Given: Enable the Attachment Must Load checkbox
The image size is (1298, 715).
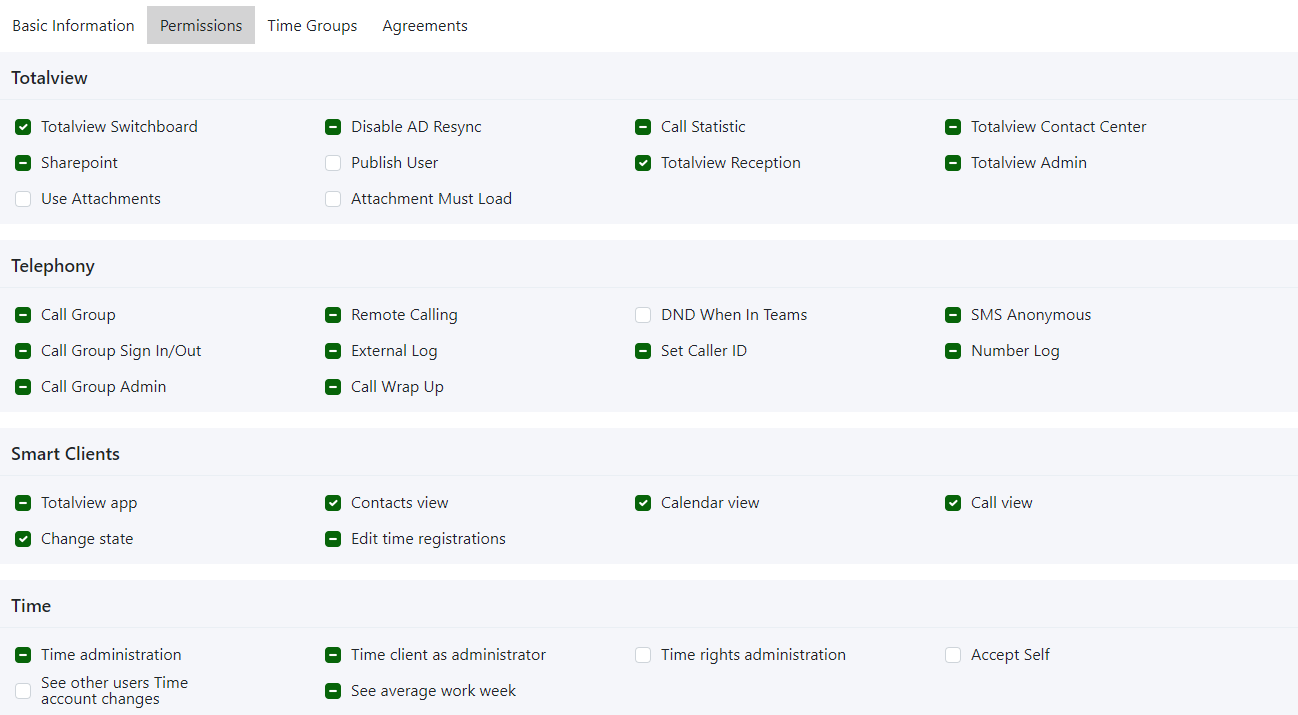Looking at the screenshot, I should (x=333, y=199).
